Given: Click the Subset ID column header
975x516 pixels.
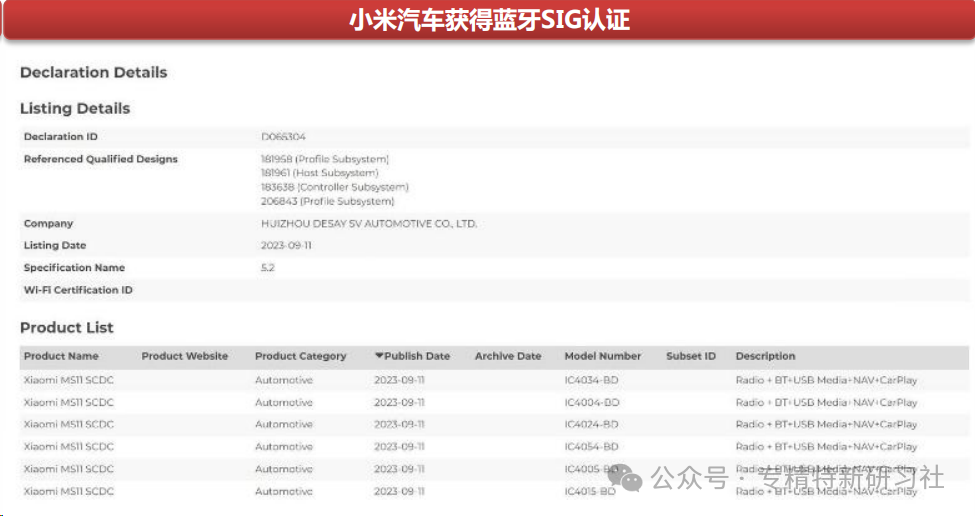Looking at the screenshot, I should [x=691, y=356].
